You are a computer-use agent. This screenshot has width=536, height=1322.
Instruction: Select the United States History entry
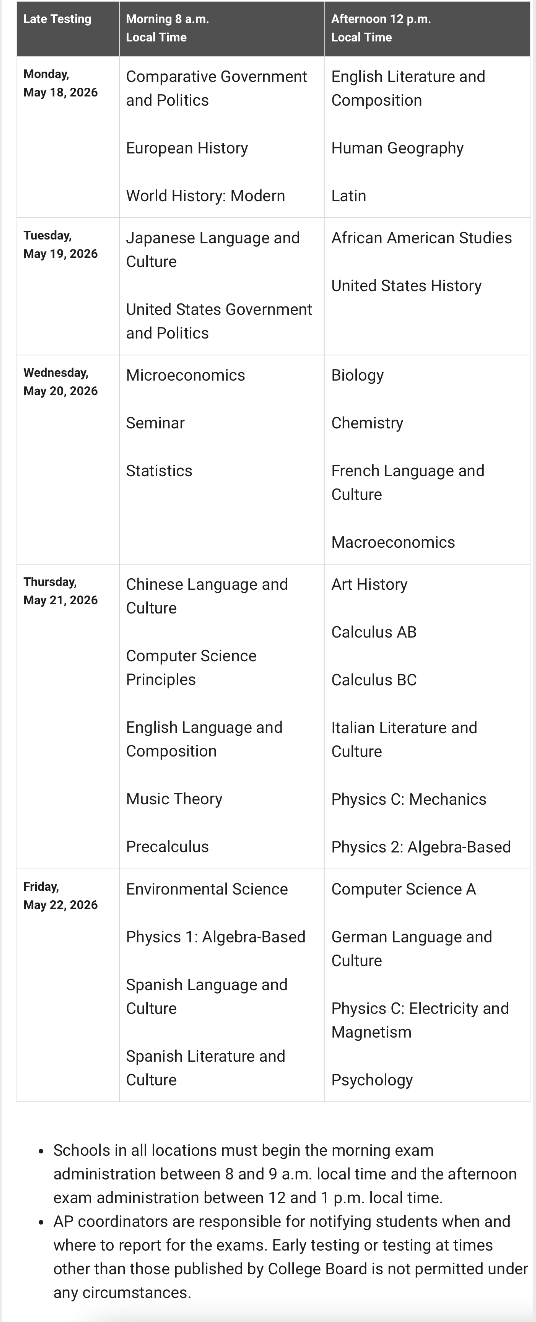[406, 286]
